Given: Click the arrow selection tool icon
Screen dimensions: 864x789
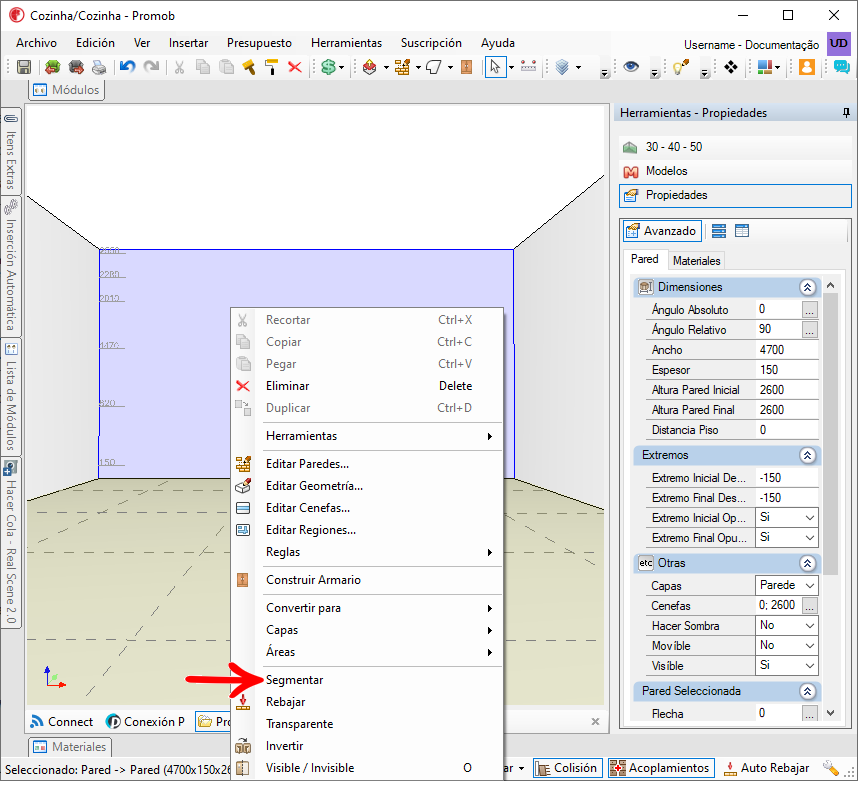Looking at the screenshot, I should (x=494, y=67).
